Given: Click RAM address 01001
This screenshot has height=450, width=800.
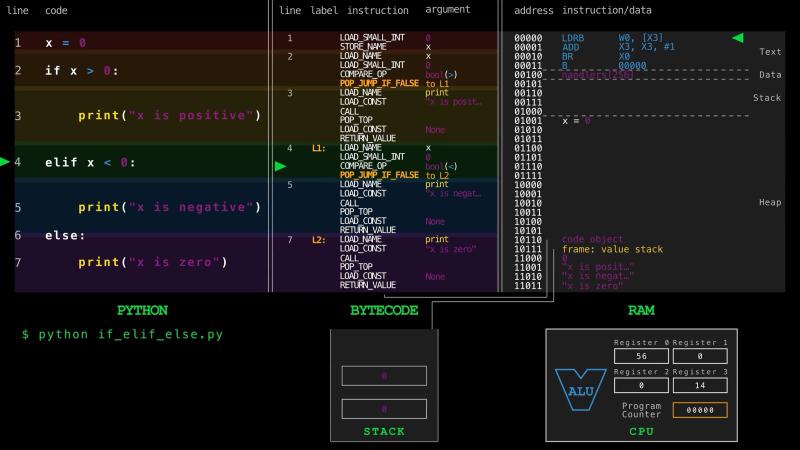Looking at the screenshot, I should tap(528, 120).
